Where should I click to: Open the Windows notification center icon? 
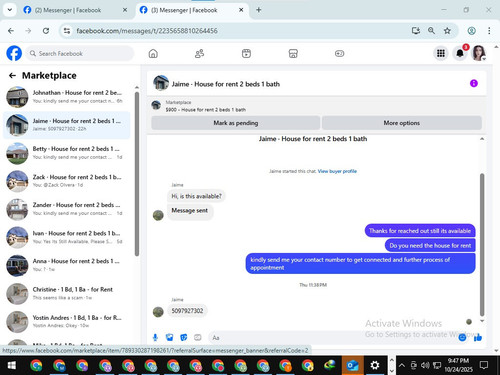coord(484,365)
